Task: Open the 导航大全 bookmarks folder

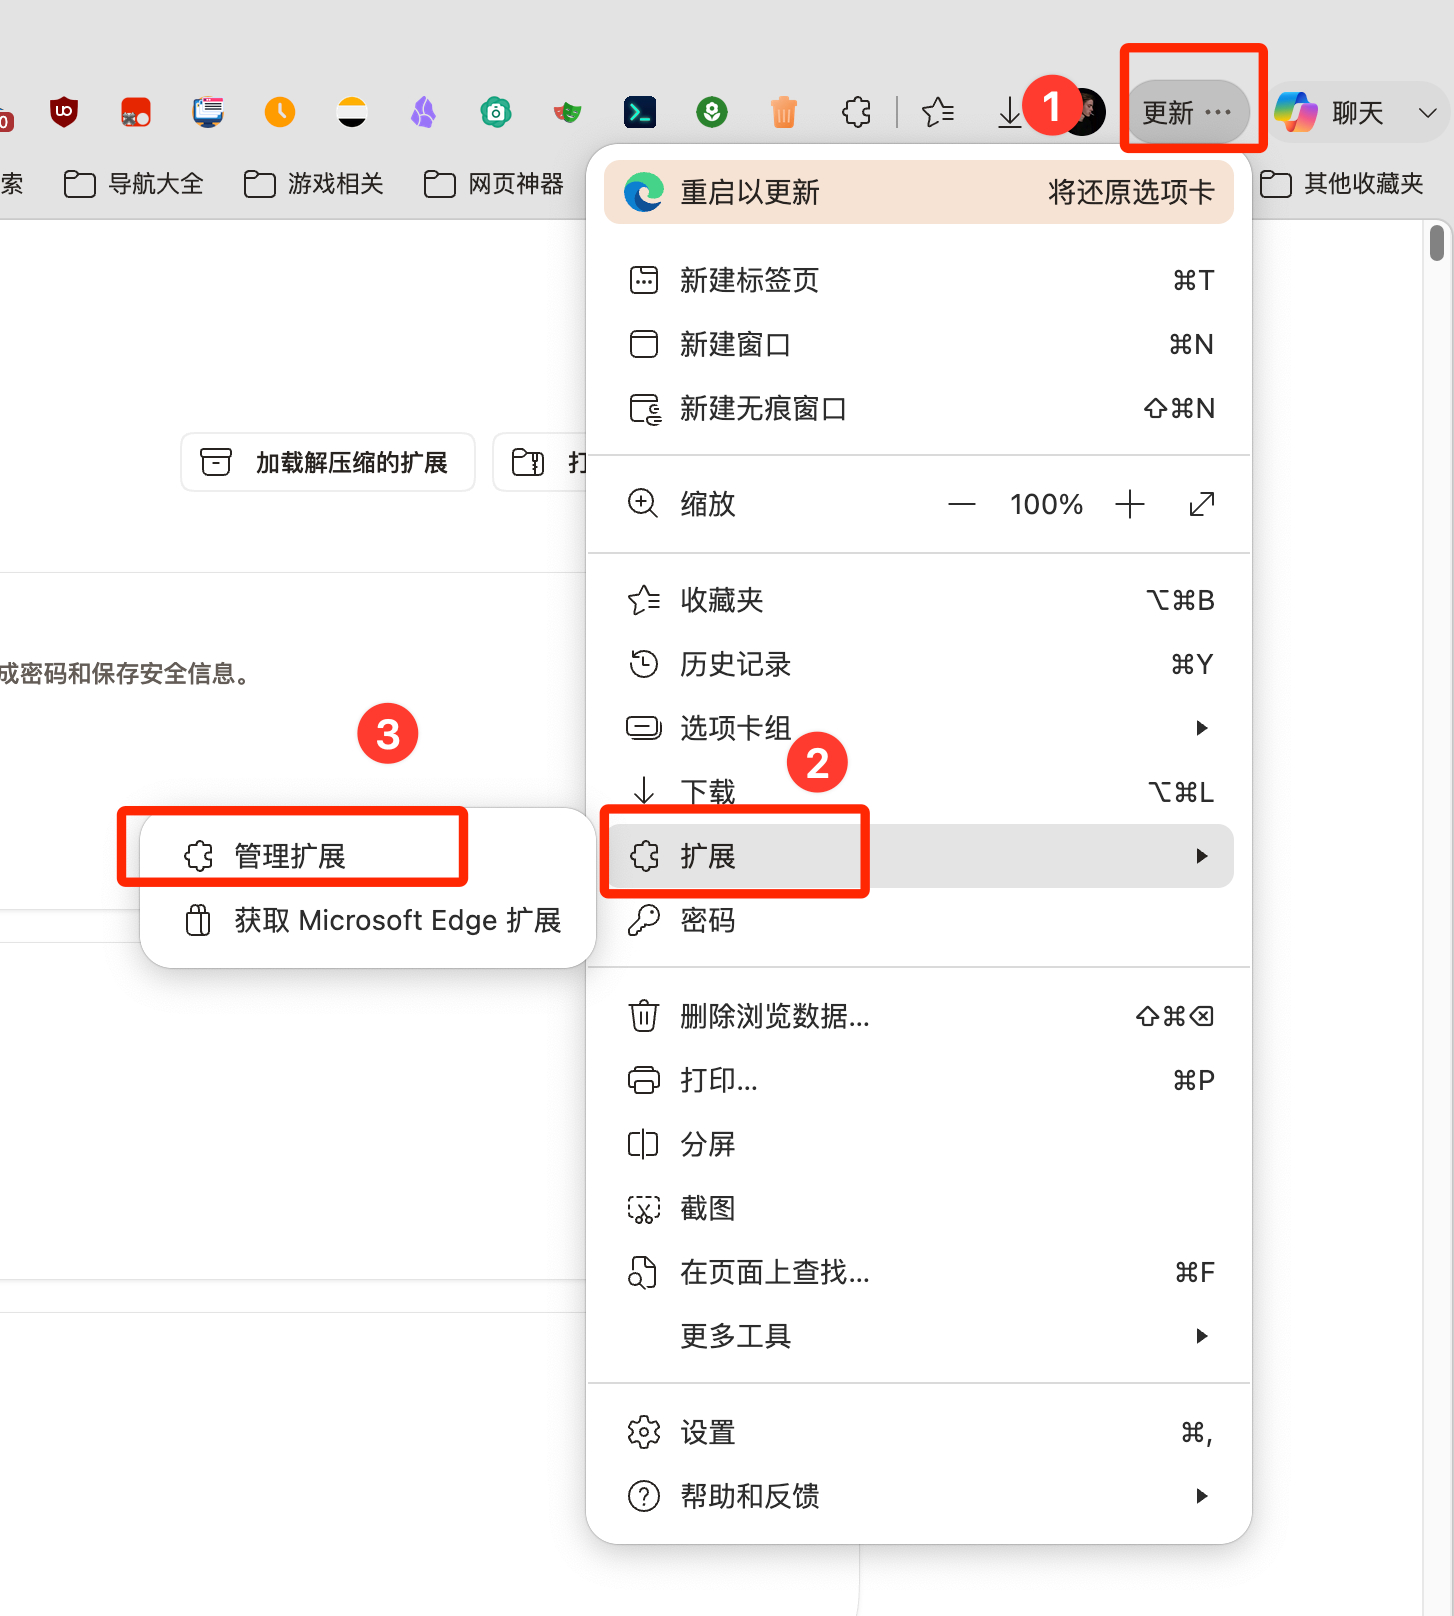Action: [x=134, y=184]
